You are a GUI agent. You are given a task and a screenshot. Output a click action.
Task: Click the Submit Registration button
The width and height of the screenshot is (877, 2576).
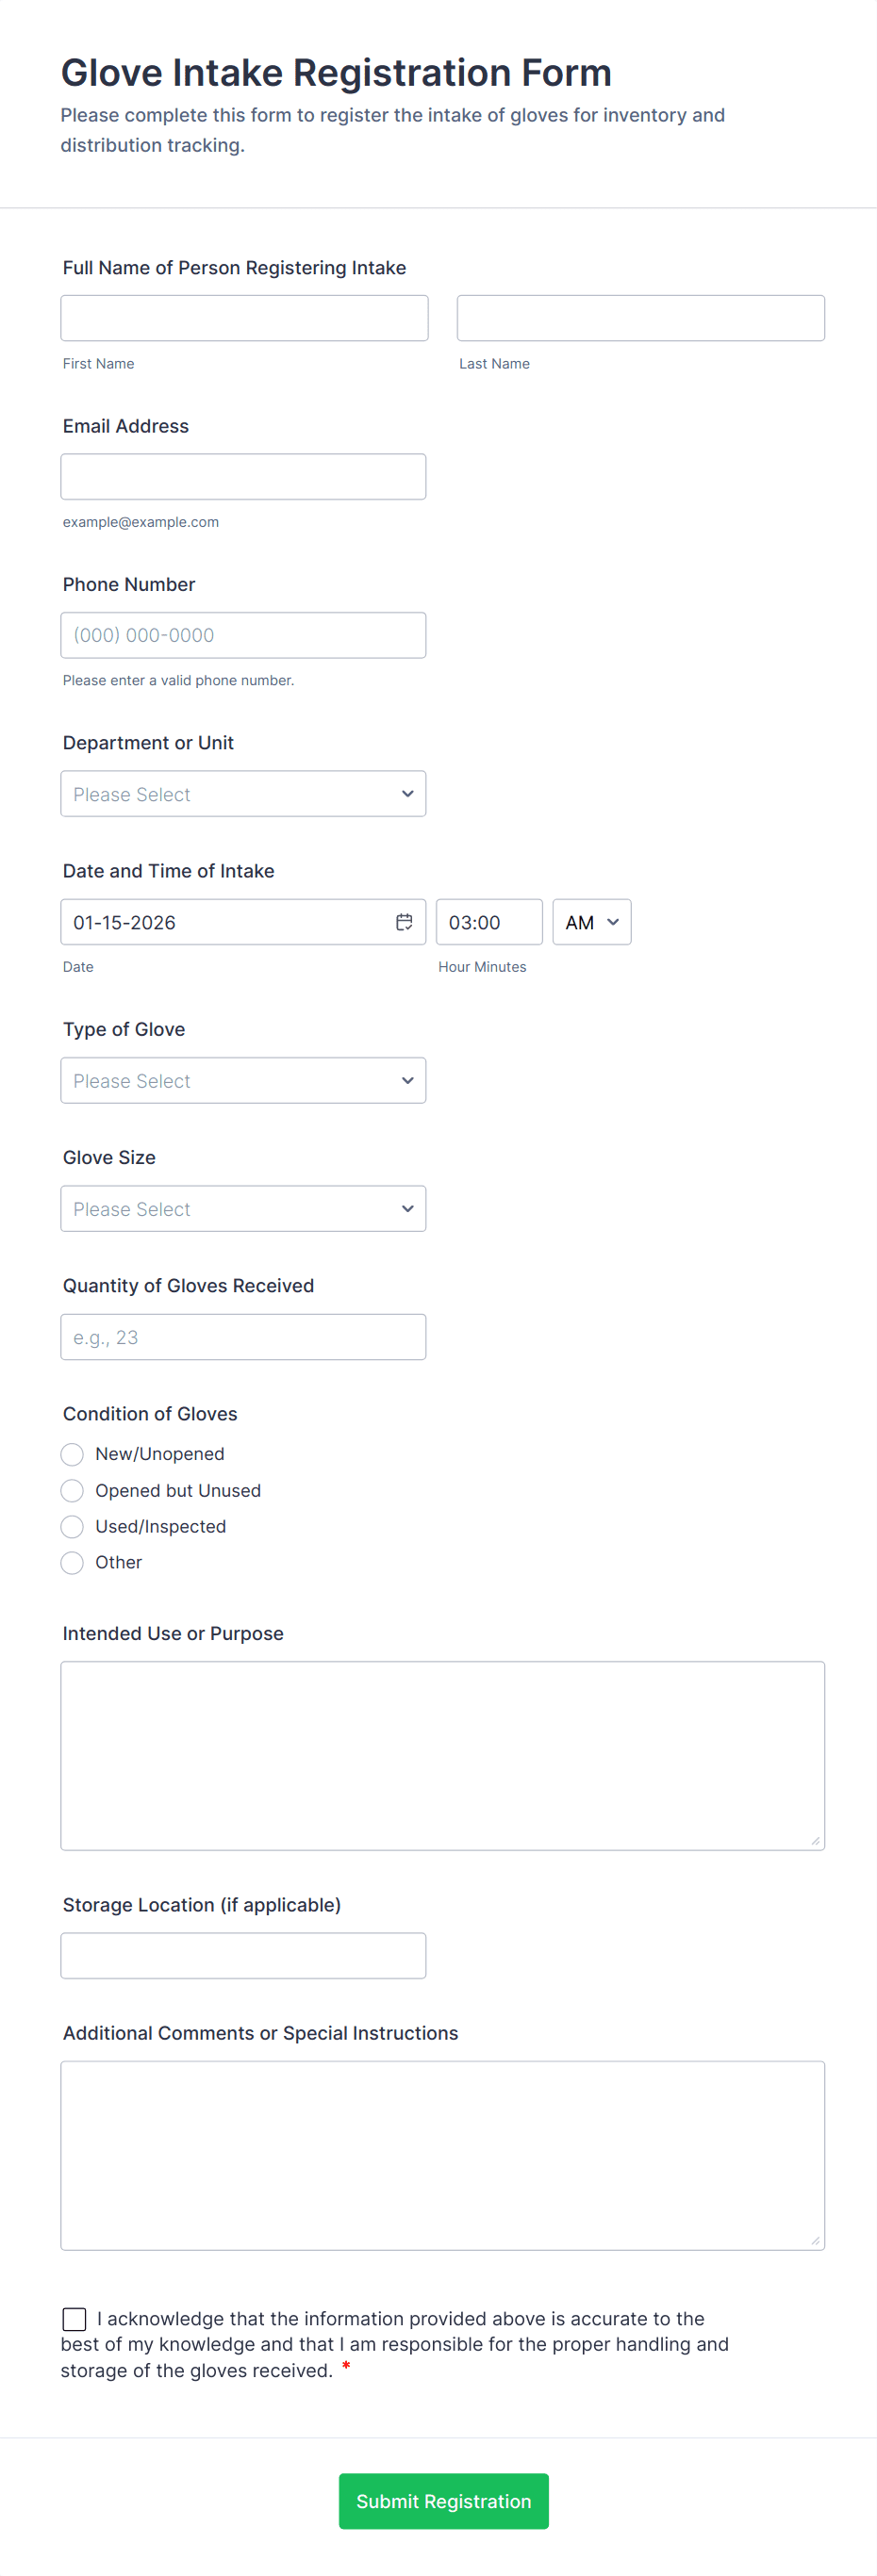(x=443, y=2501)
